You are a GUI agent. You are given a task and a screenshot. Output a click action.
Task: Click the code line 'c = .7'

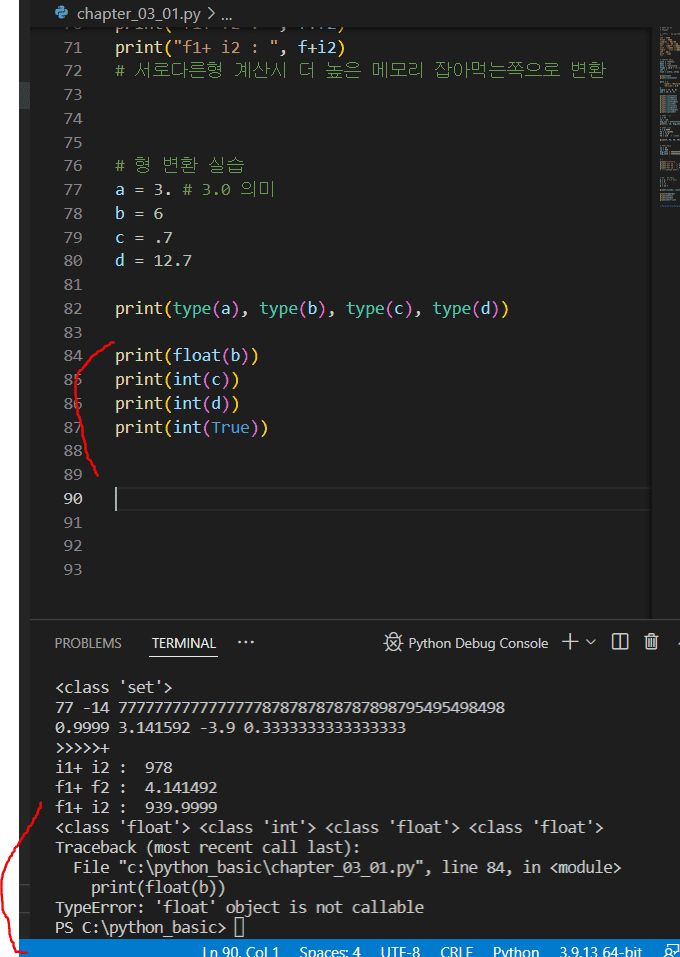coord(144,237)
